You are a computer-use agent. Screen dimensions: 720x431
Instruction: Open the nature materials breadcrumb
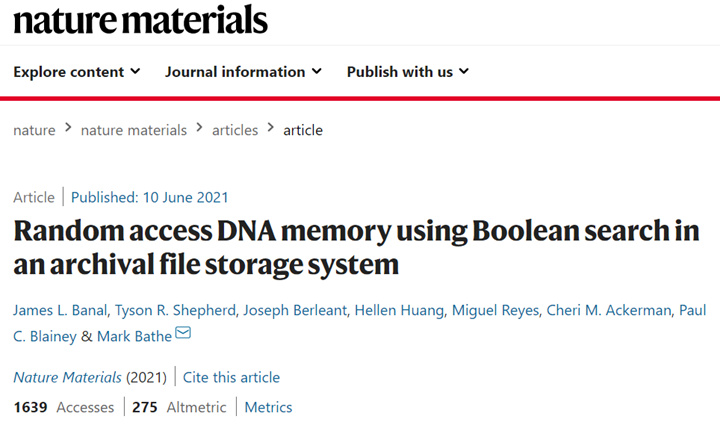pyautogui.click(x=133, y=130)
